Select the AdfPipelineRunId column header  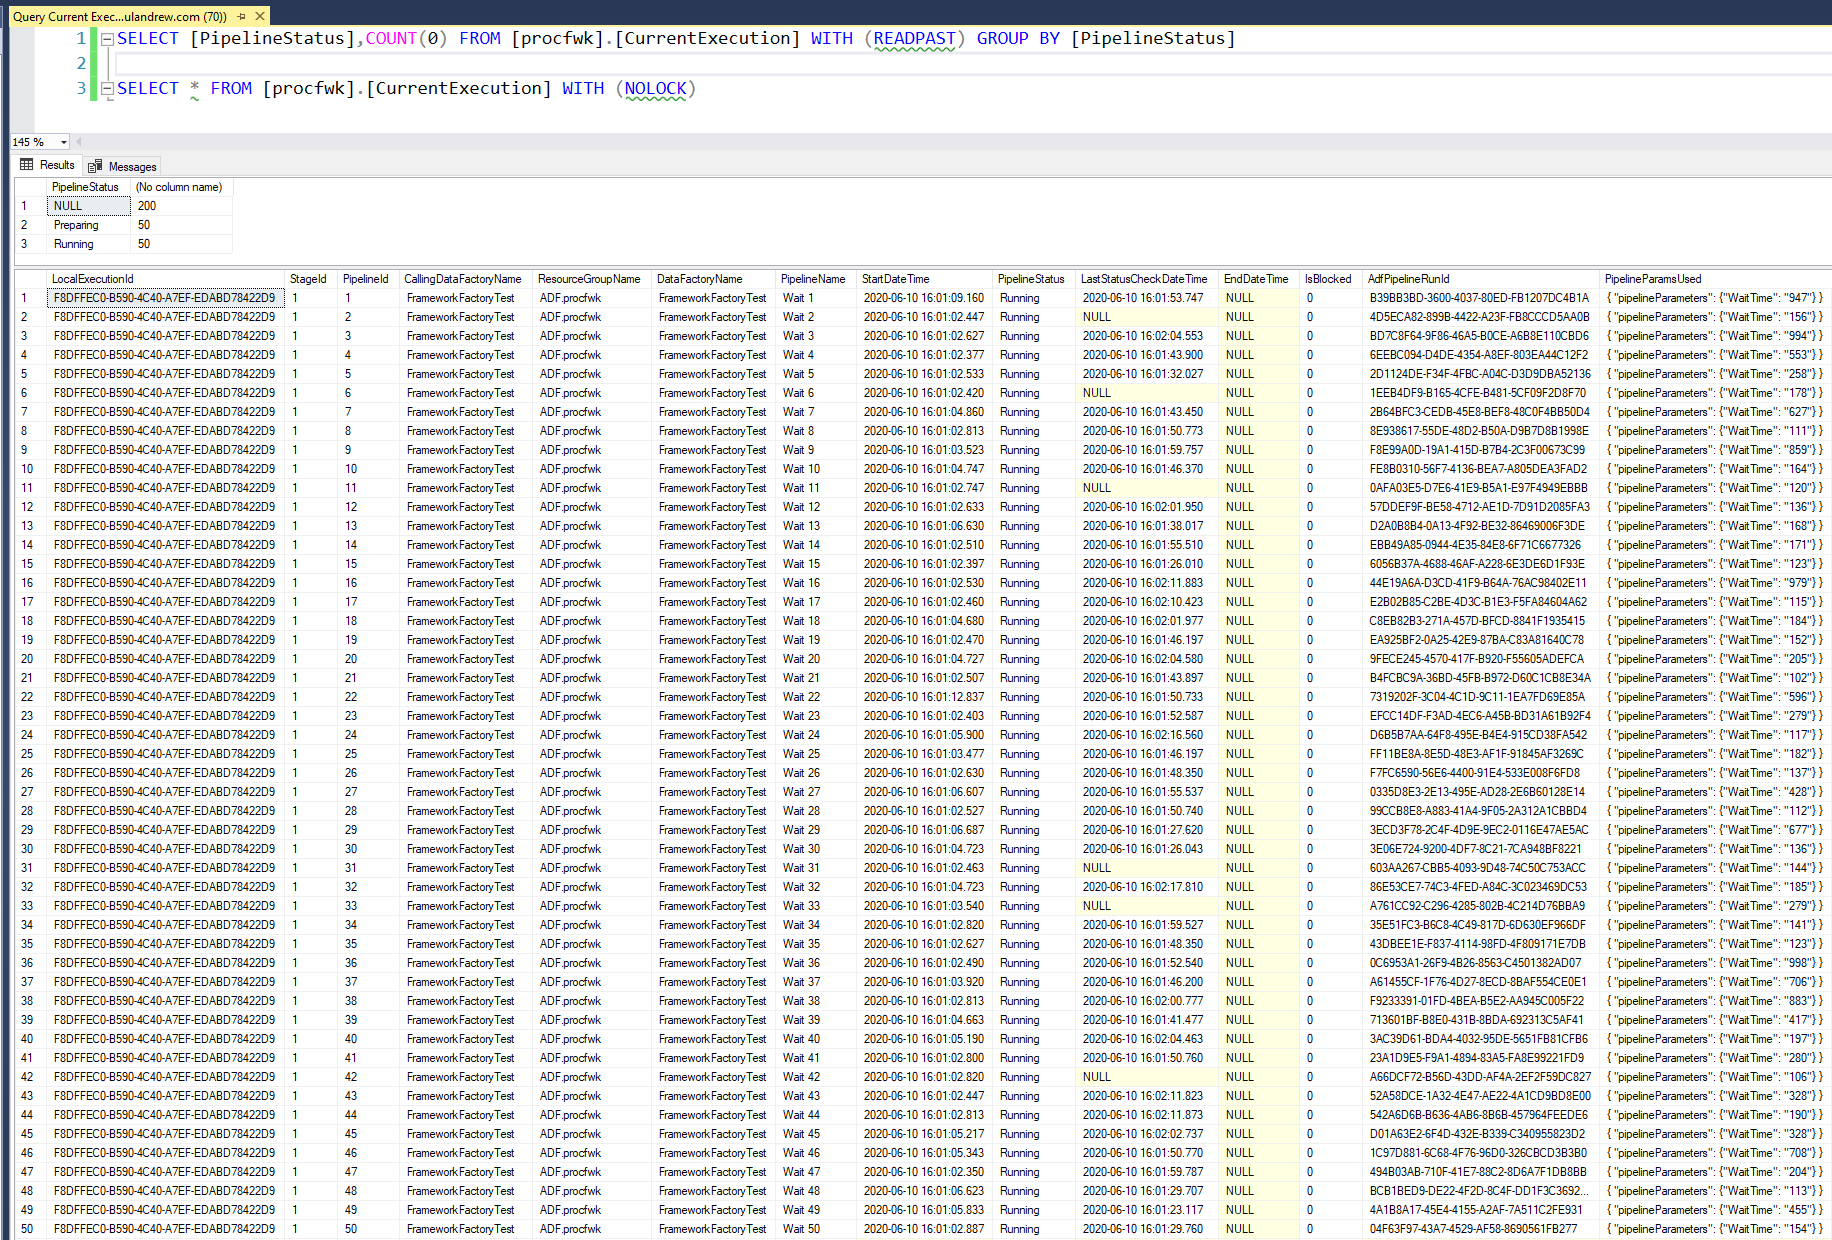point(1408,279)
